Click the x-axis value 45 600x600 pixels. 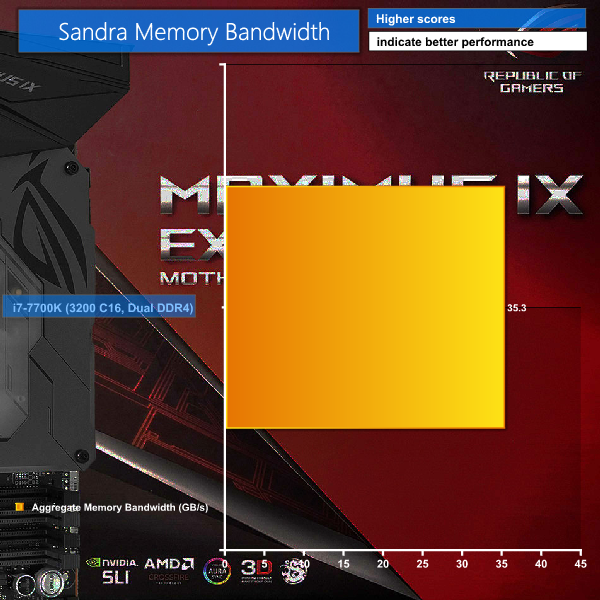click(580, 564)
